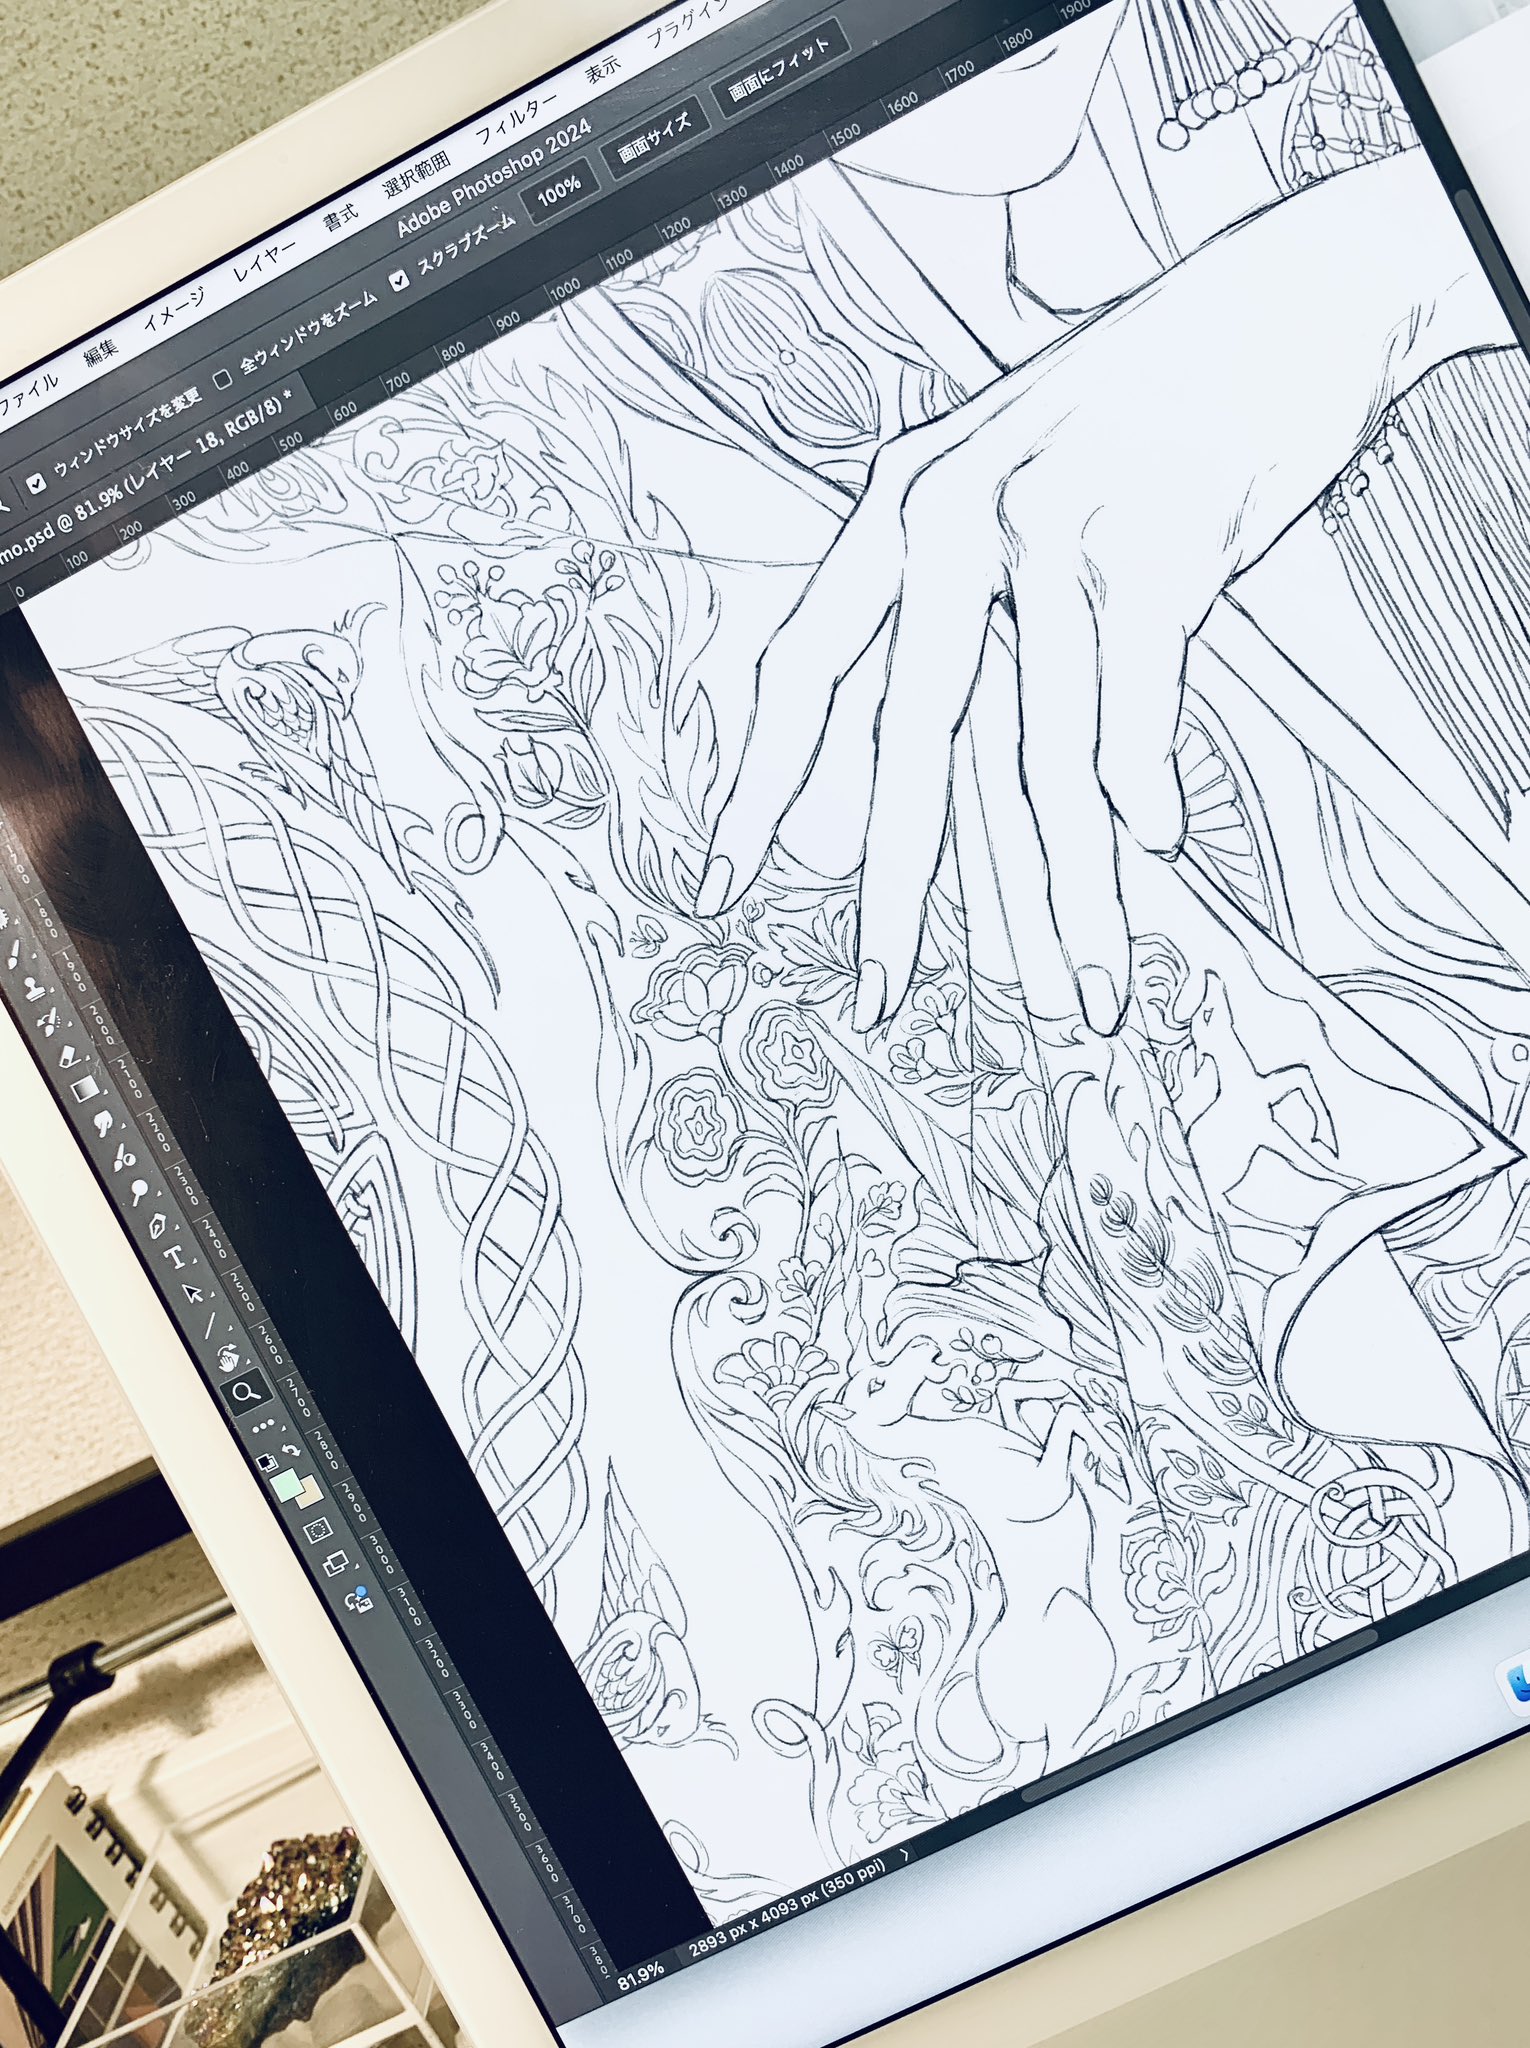Select the Gradient tool
Viewport: 1530px width, 2048px height.
click(x=85, y=1089)
